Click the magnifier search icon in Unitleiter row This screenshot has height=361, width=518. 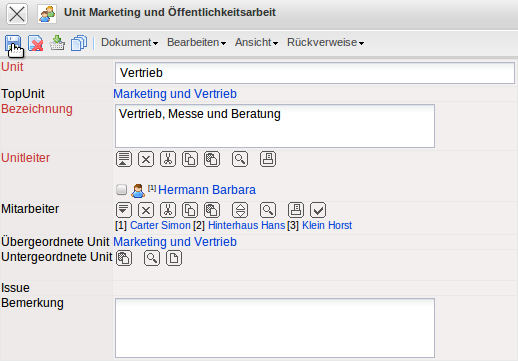point(240,159)
